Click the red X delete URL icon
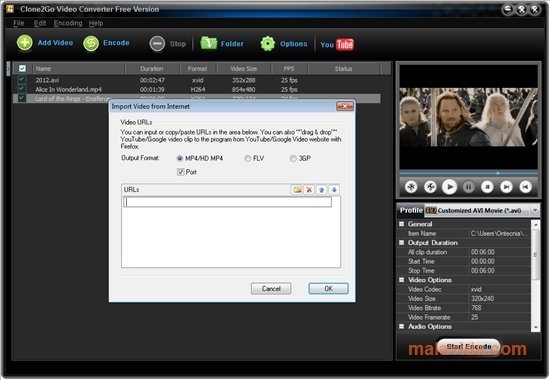Screen dimensions: 550x380 point(309,189)
